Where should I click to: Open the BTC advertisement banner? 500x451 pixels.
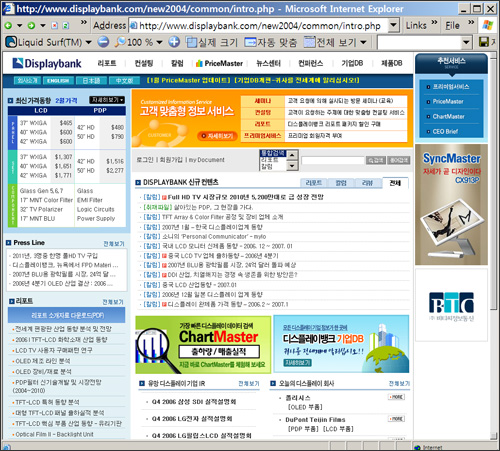tap(451, 305)
